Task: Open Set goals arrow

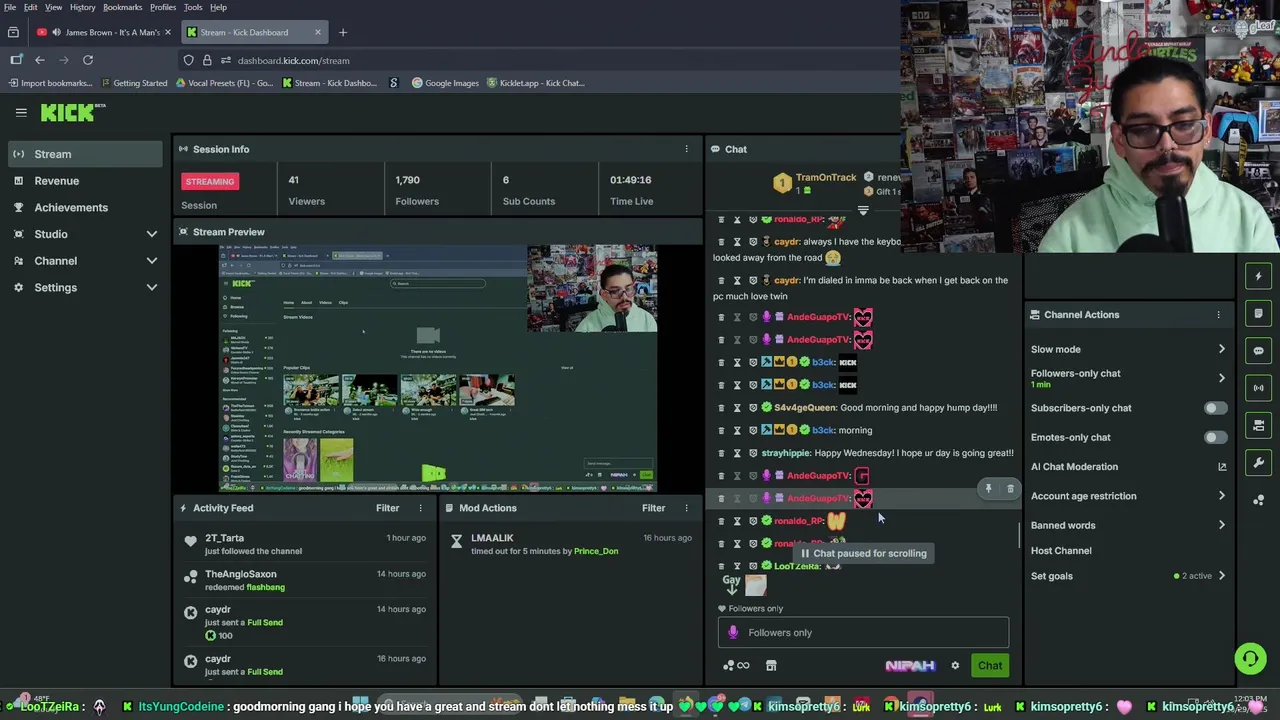Action: tap(1221, 576)
